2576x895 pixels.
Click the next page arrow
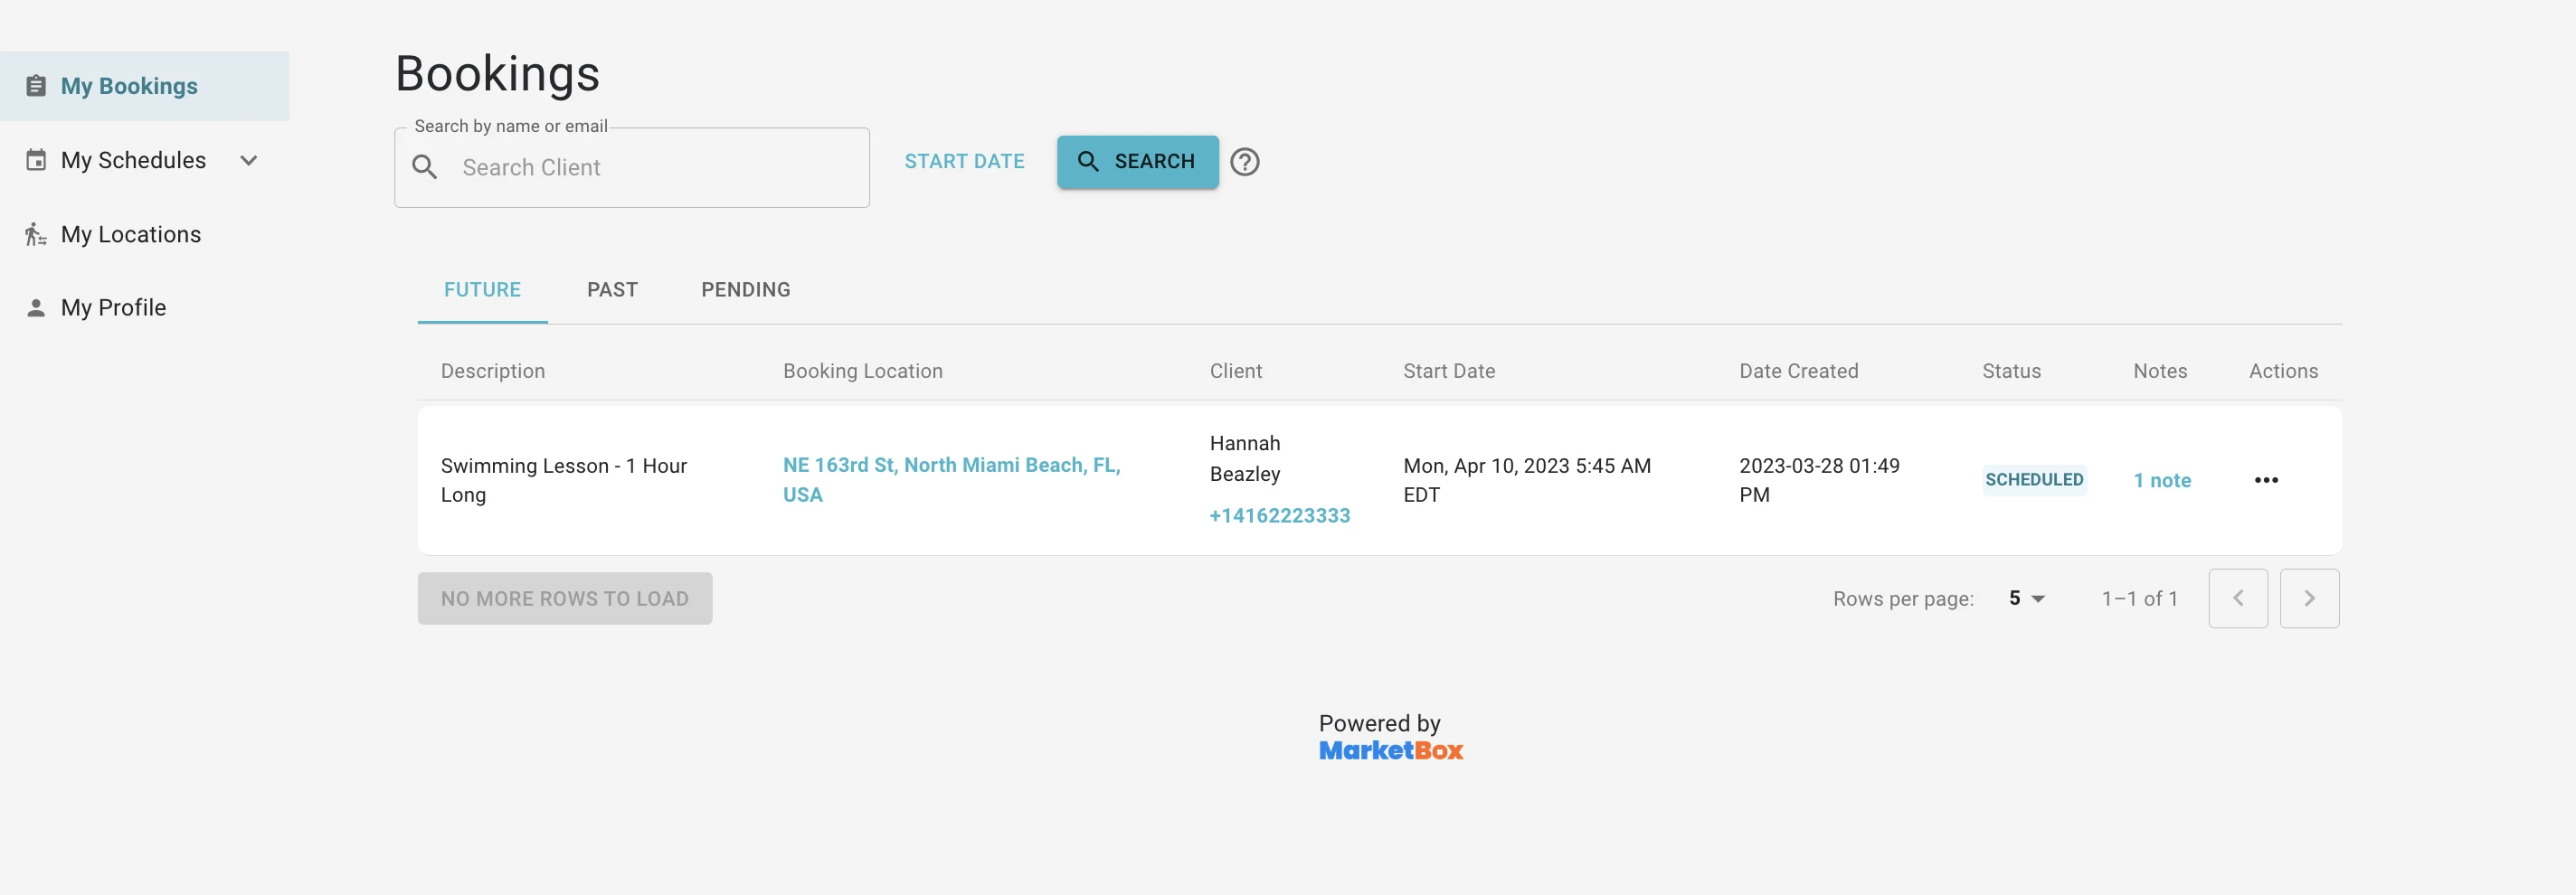coord(2310,598)
